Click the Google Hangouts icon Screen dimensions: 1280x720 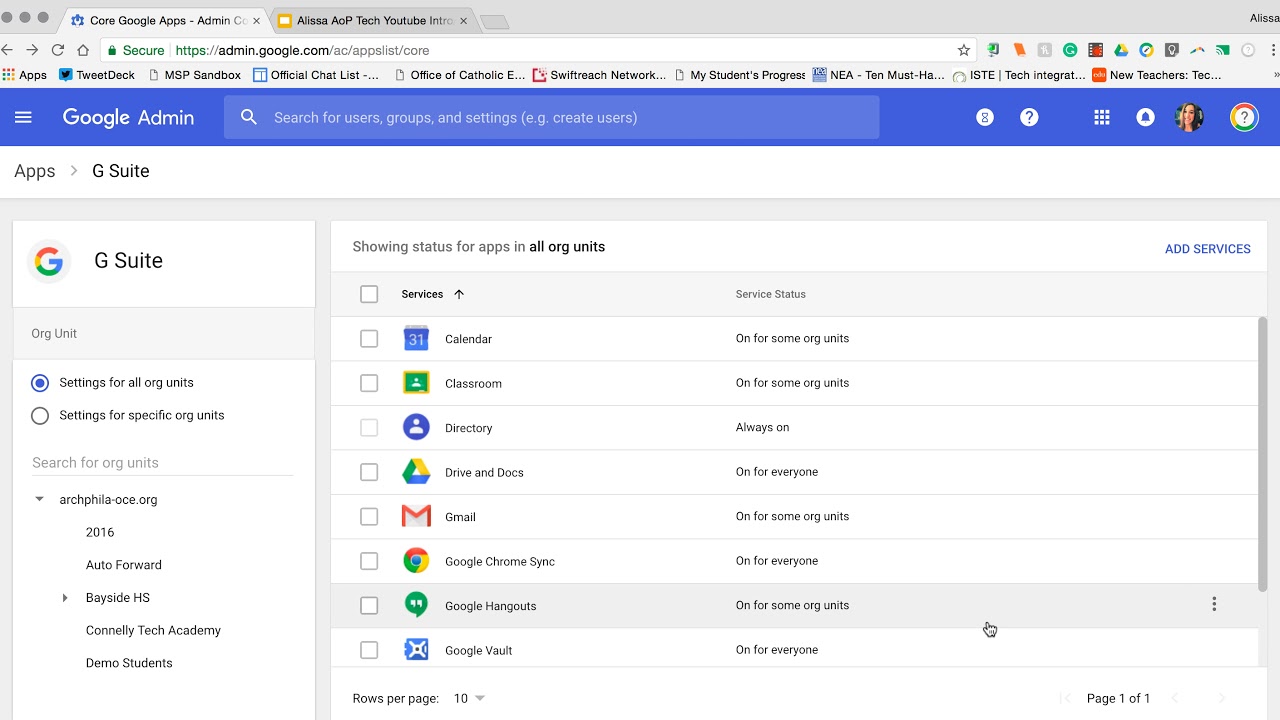pos(416,605)
